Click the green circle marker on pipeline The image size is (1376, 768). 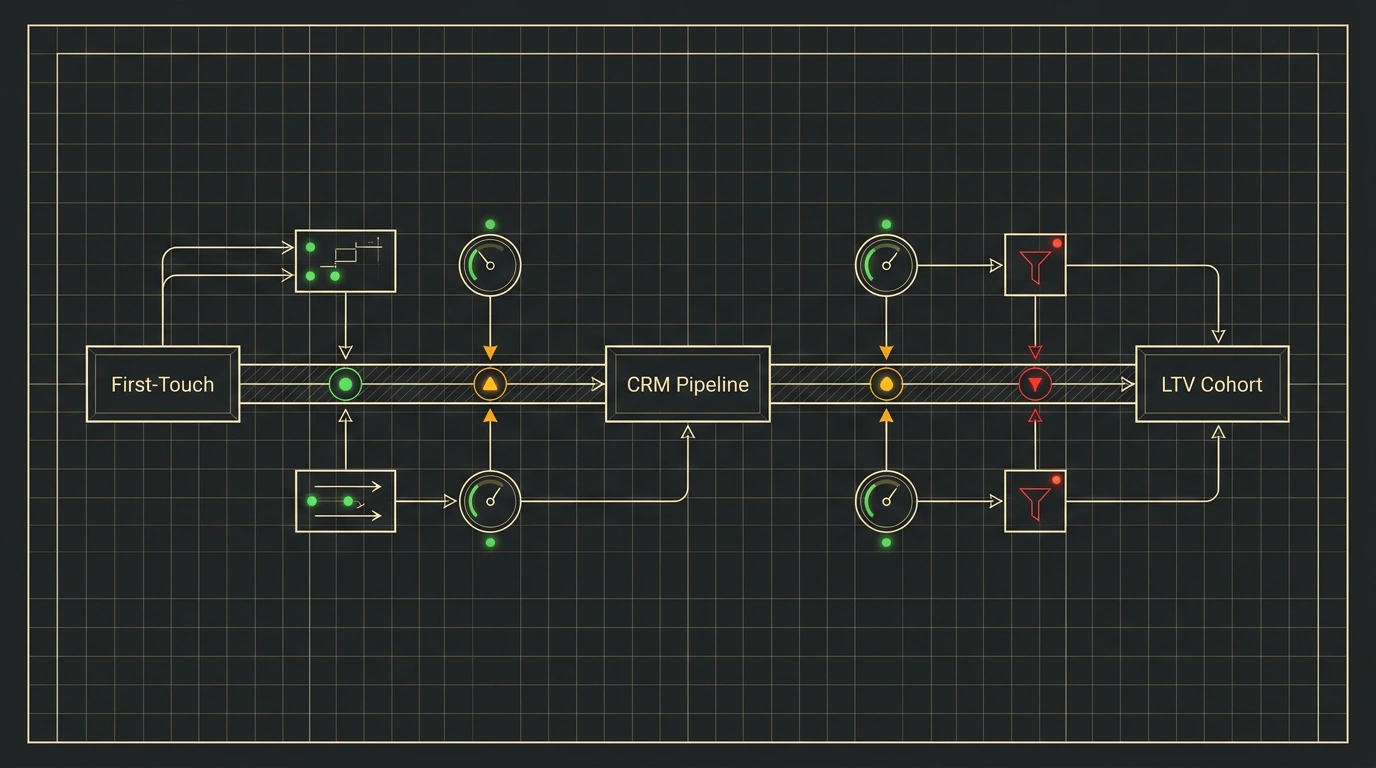click(x=346, y=384)
